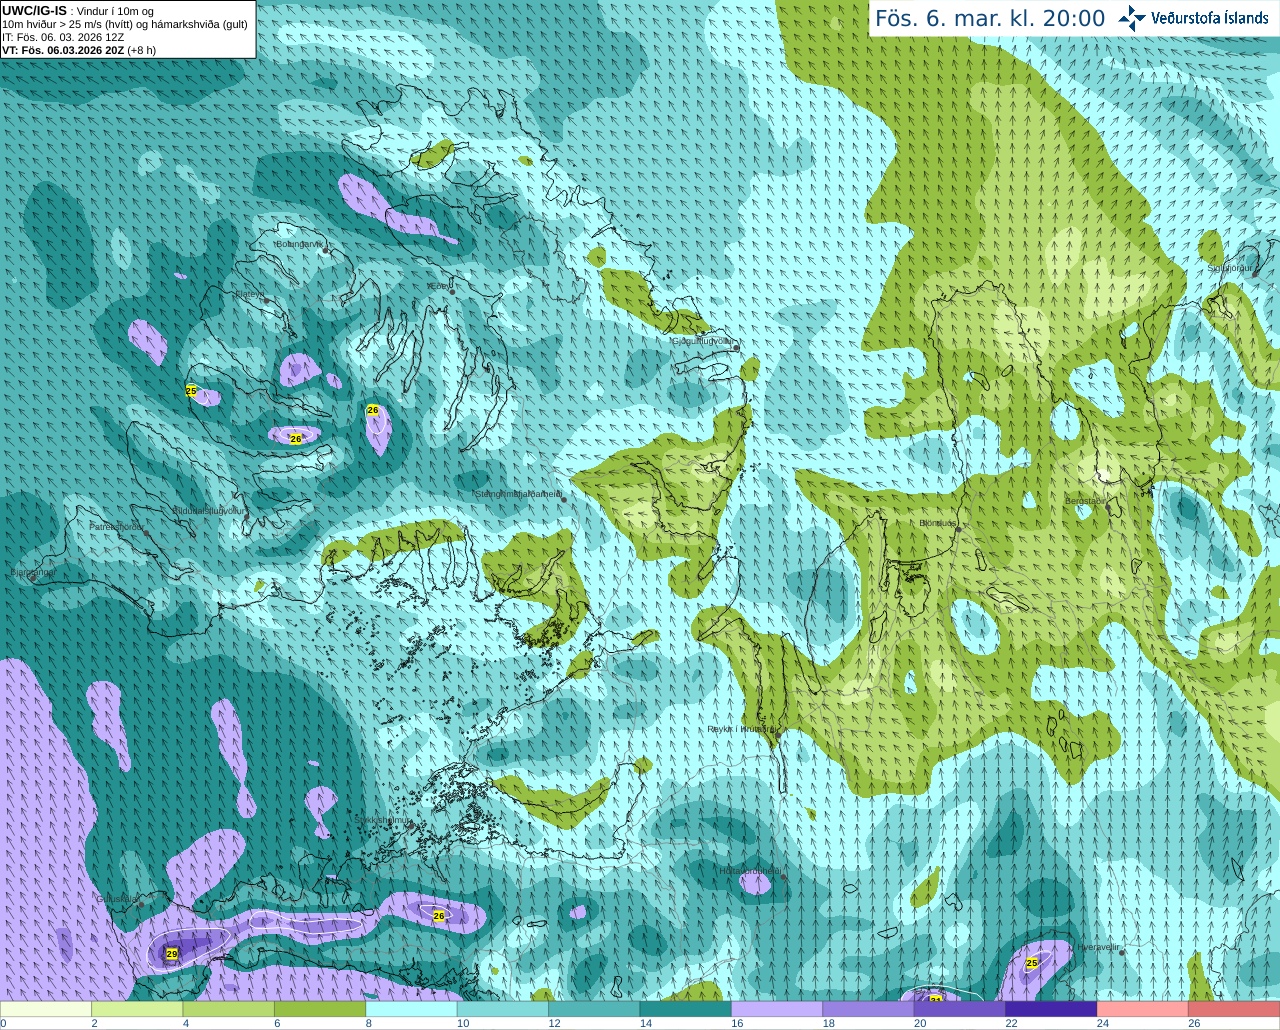Click the legend scale number 8

click(369, 1024)
